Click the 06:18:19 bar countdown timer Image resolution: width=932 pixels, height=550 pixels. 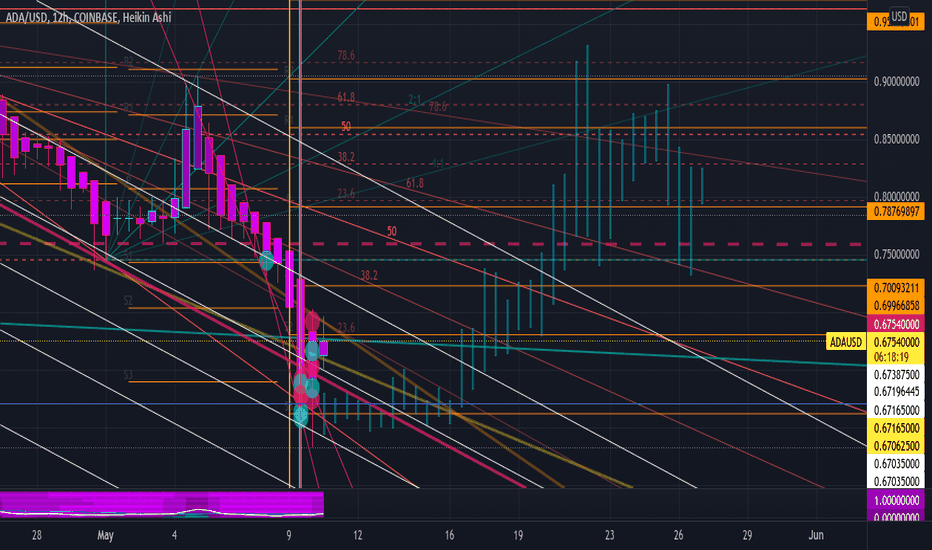pos(890,357)
